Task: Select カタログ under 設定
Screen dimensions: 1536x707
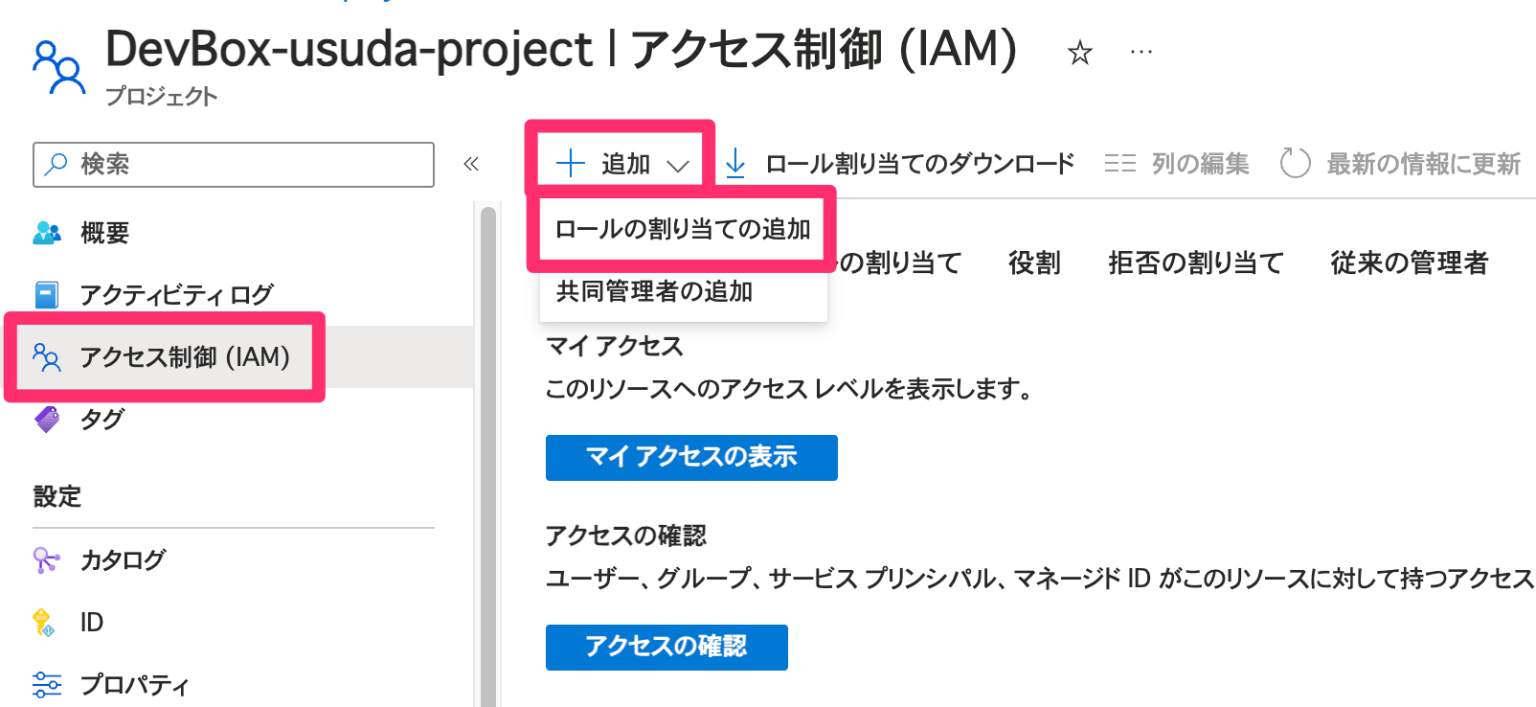Action: coord(122,560)
